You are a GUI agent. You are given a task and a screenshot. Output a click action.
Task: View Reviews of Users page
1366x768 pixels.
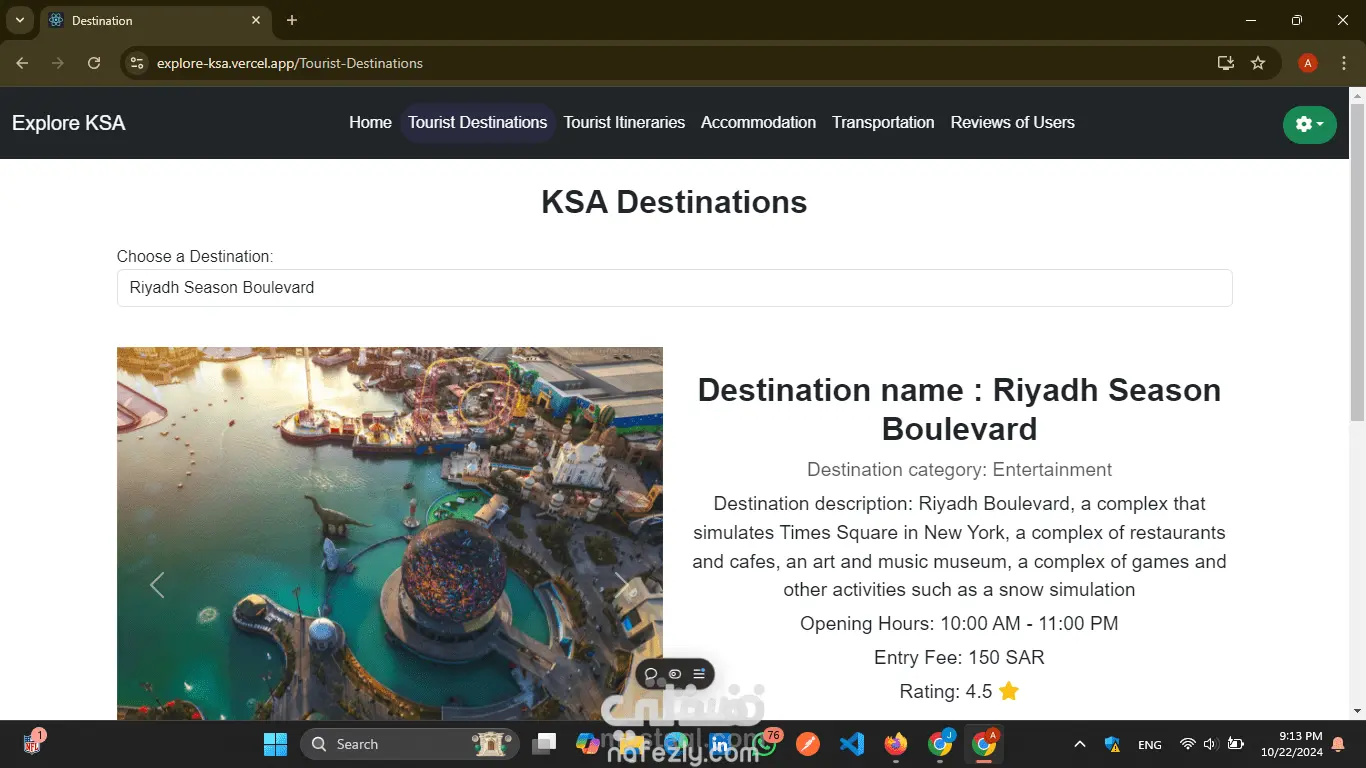coord(1012,123)
